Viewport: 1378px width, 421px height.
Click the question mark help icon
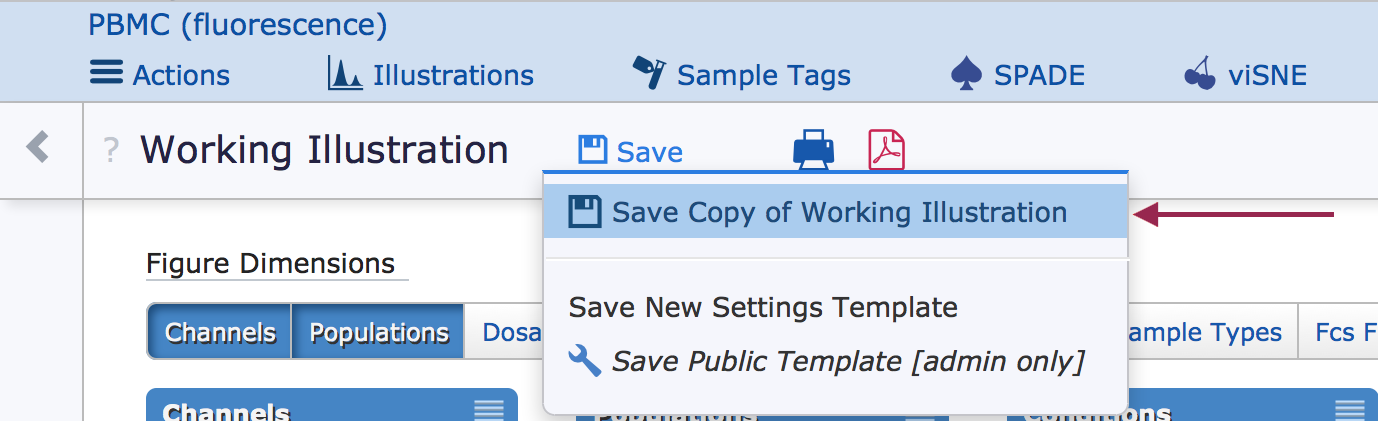click(111, 151)
